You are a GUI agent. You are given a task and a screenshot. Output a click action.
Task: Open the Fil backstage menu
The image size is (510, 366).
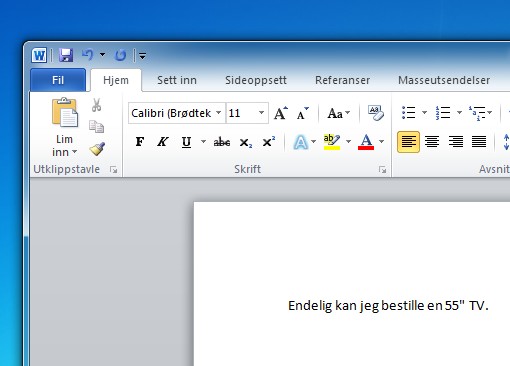point(58,80)
